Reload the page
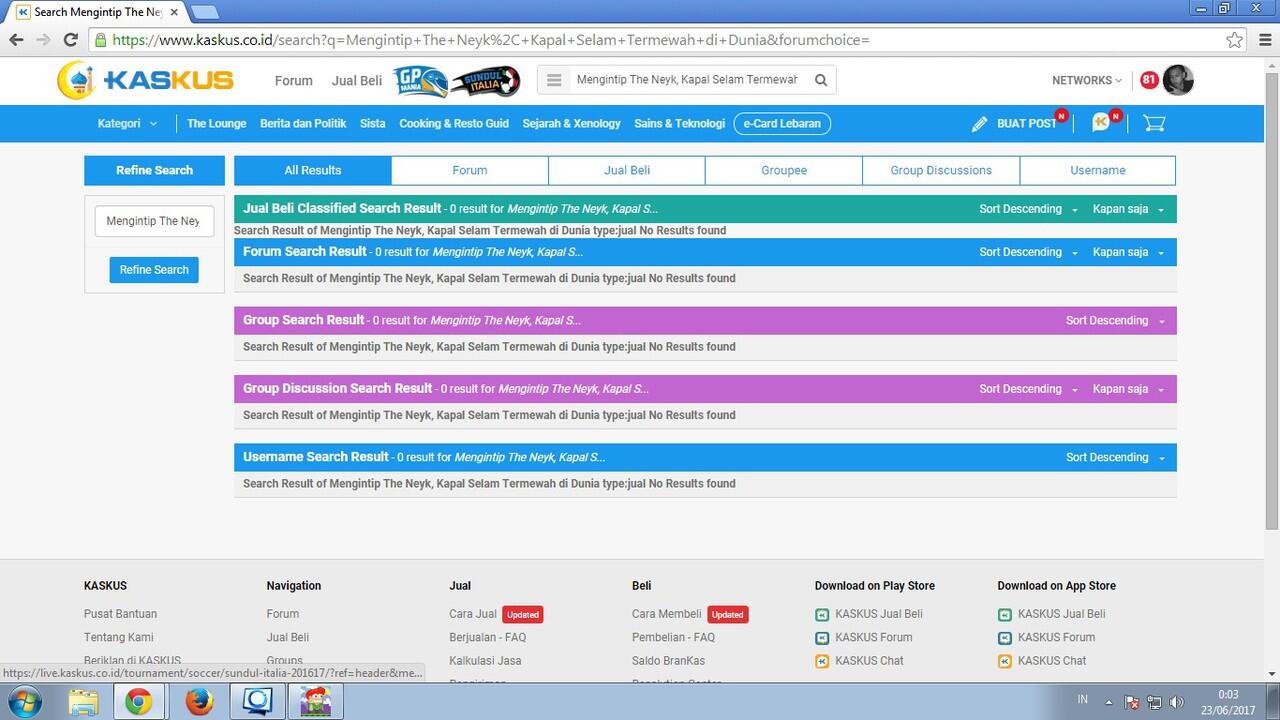 (x=70, y=40)
